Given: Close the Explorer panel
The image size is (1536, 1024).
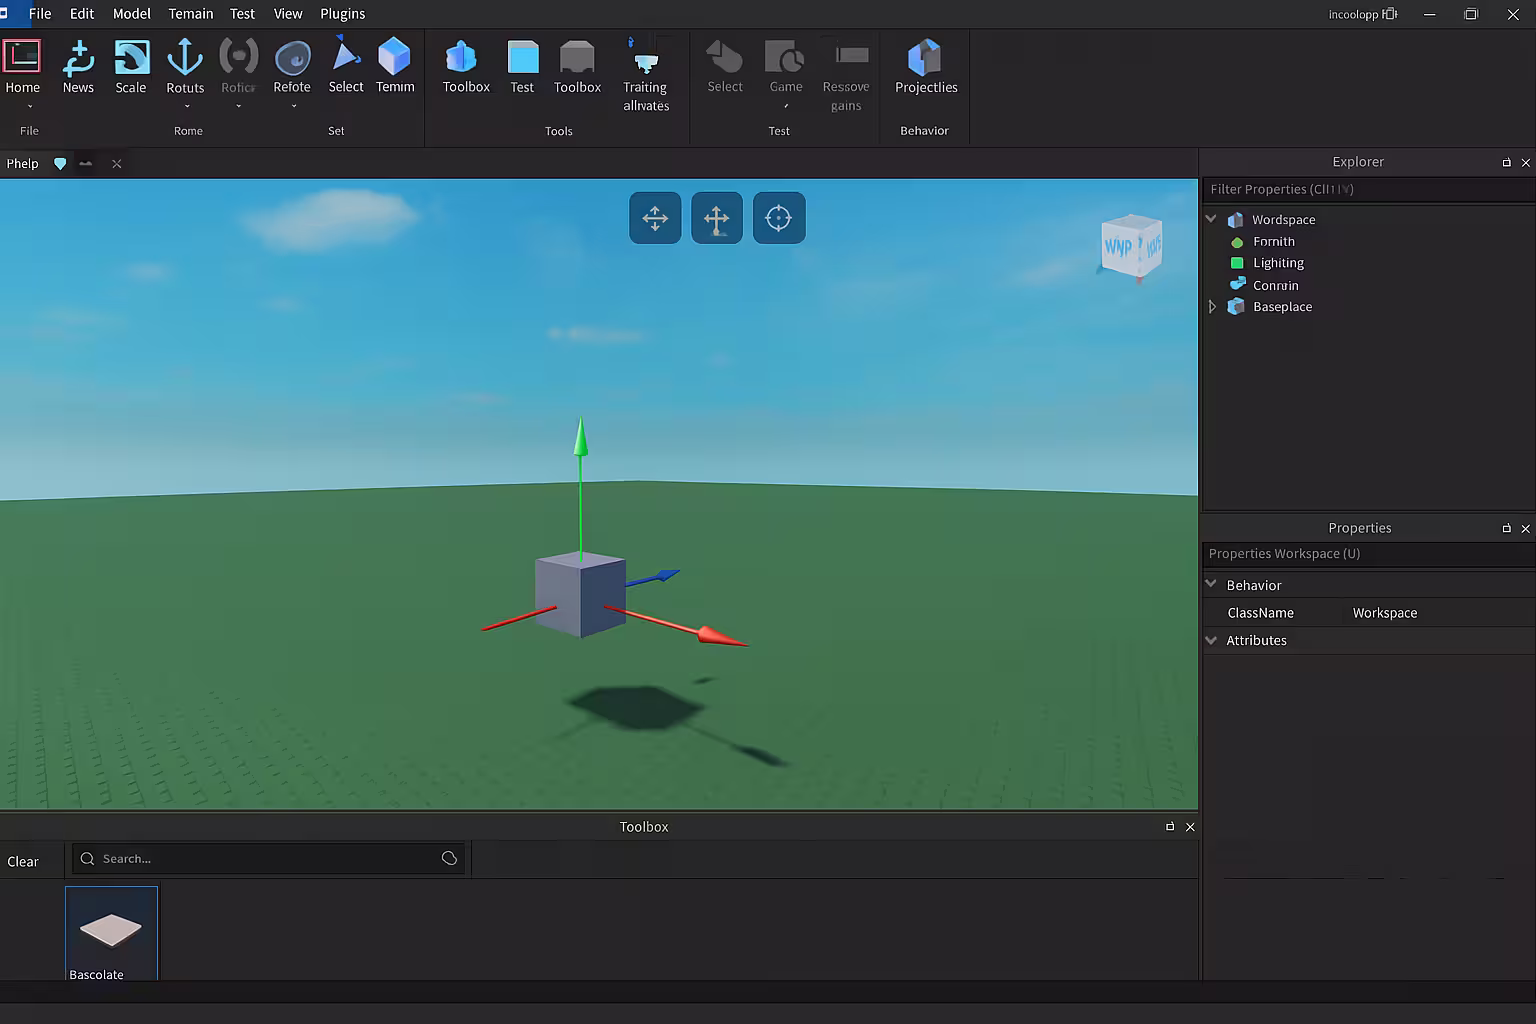Looking at the screenshot, I should coord(1525,162).
